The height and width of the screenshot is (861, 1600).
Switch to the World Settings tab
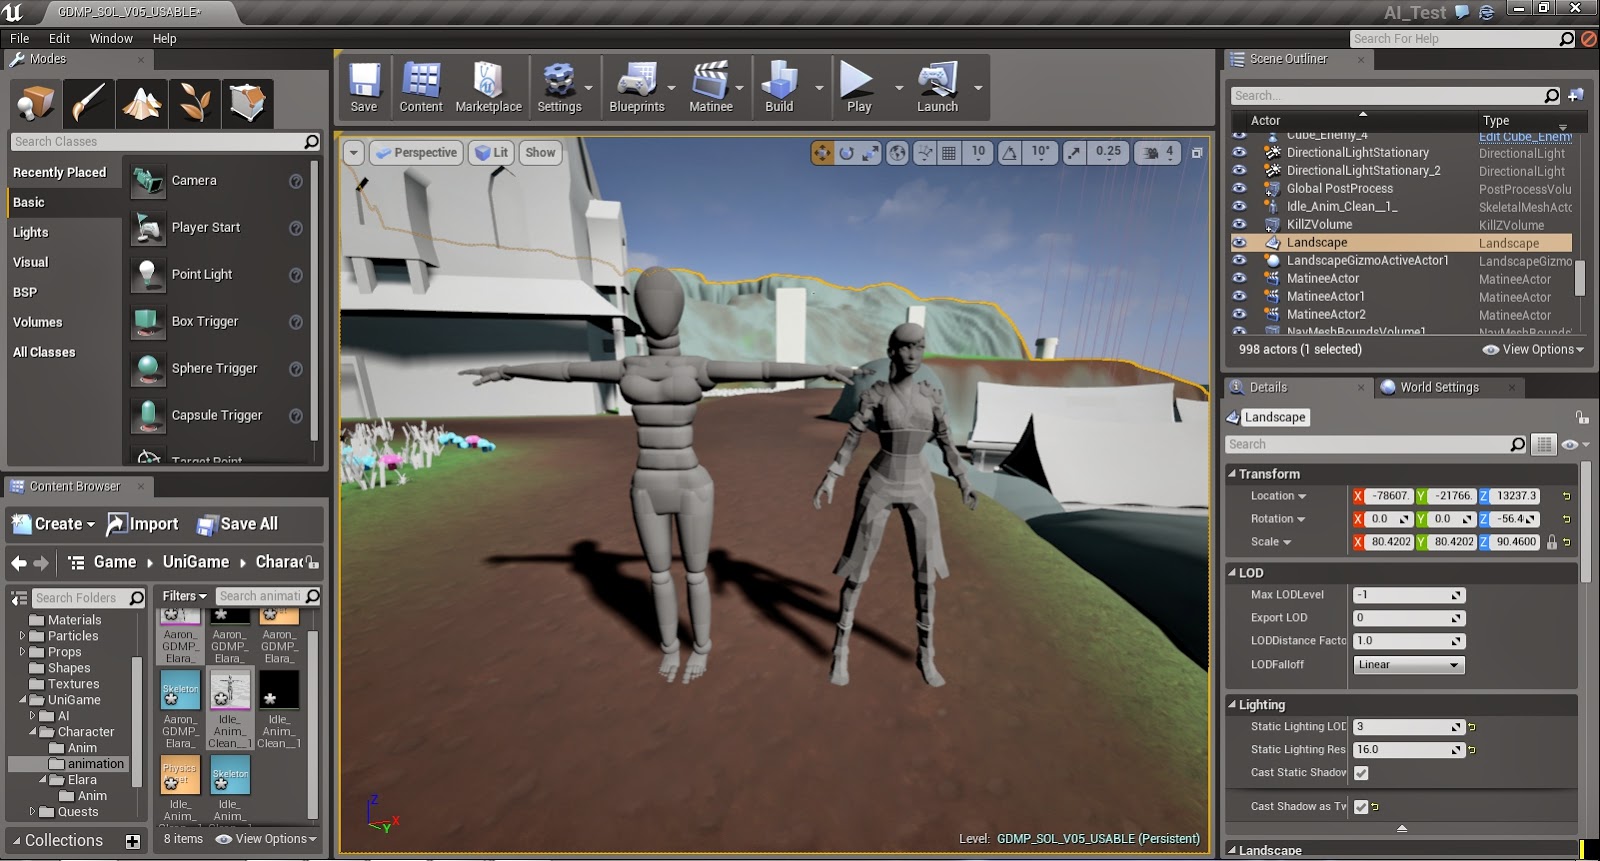1438,388
